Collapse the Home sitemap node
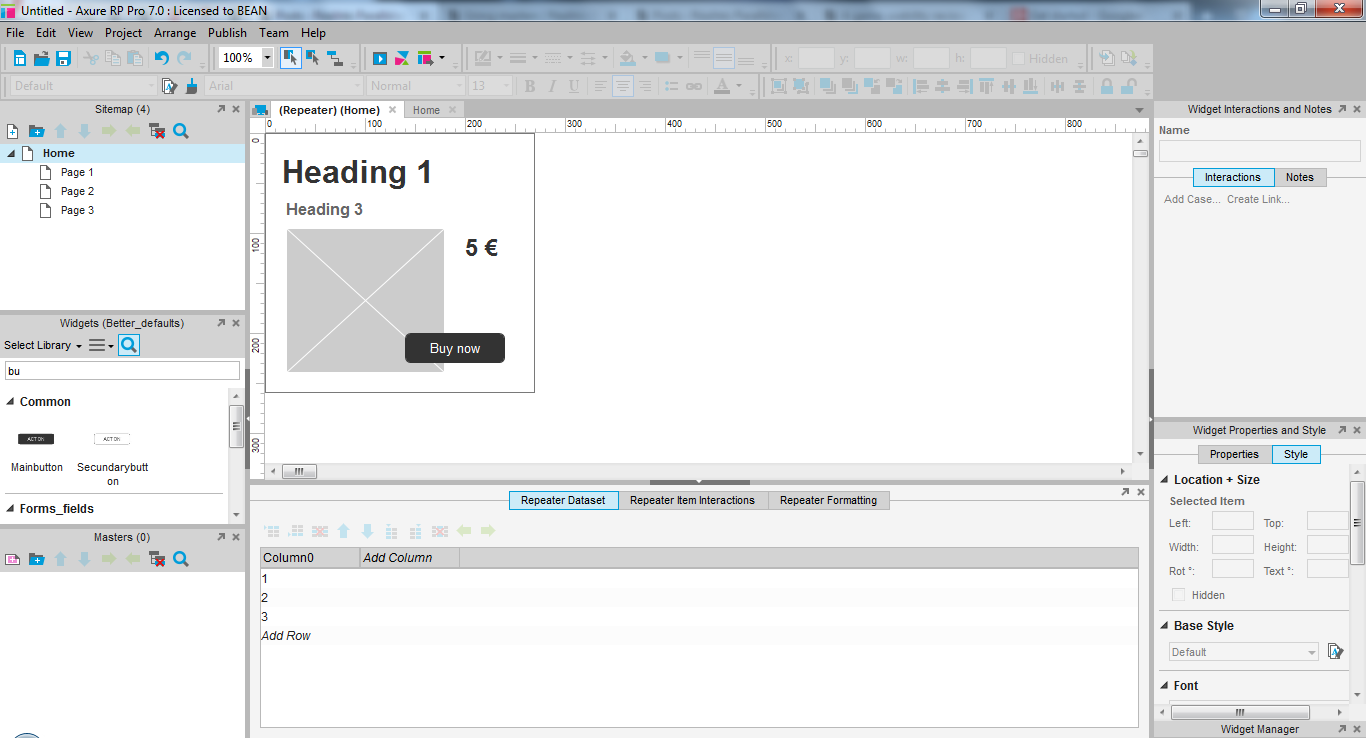This screenshot has height=738, width=1366. (x=11, y=153)
